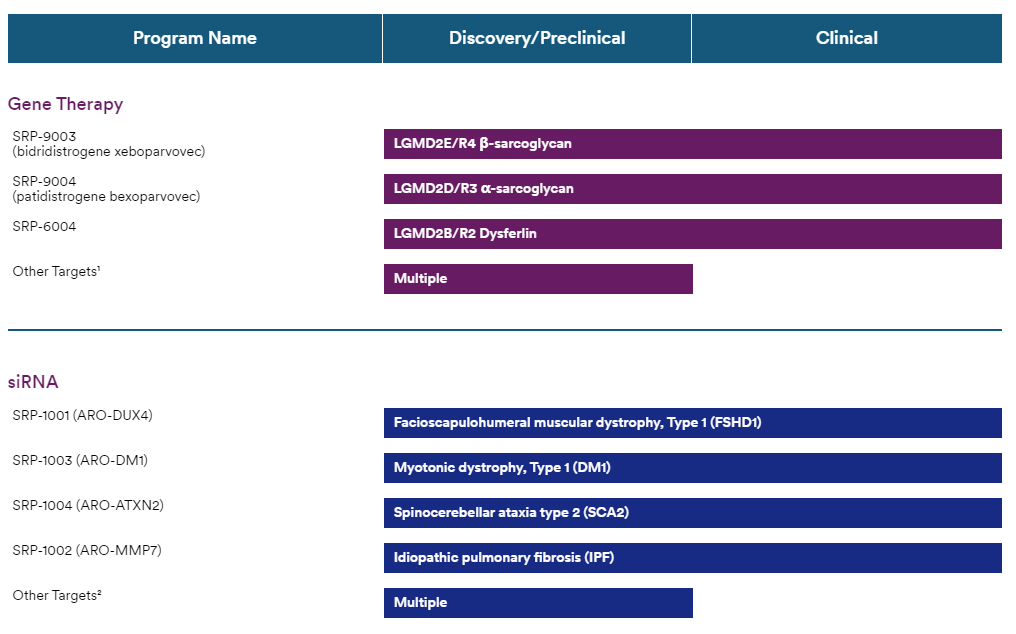
Task: Open the Gene Therapy section heading
Action: click(x=65, y=104)
